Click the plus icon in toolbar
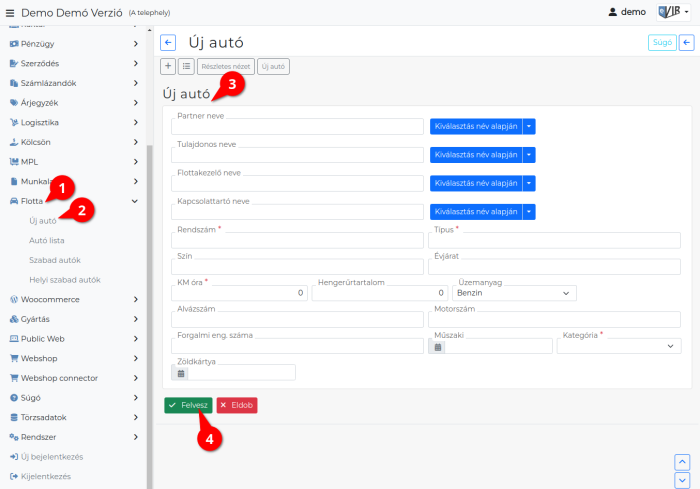This screenshot has height=489, width=700. (168, 66)
